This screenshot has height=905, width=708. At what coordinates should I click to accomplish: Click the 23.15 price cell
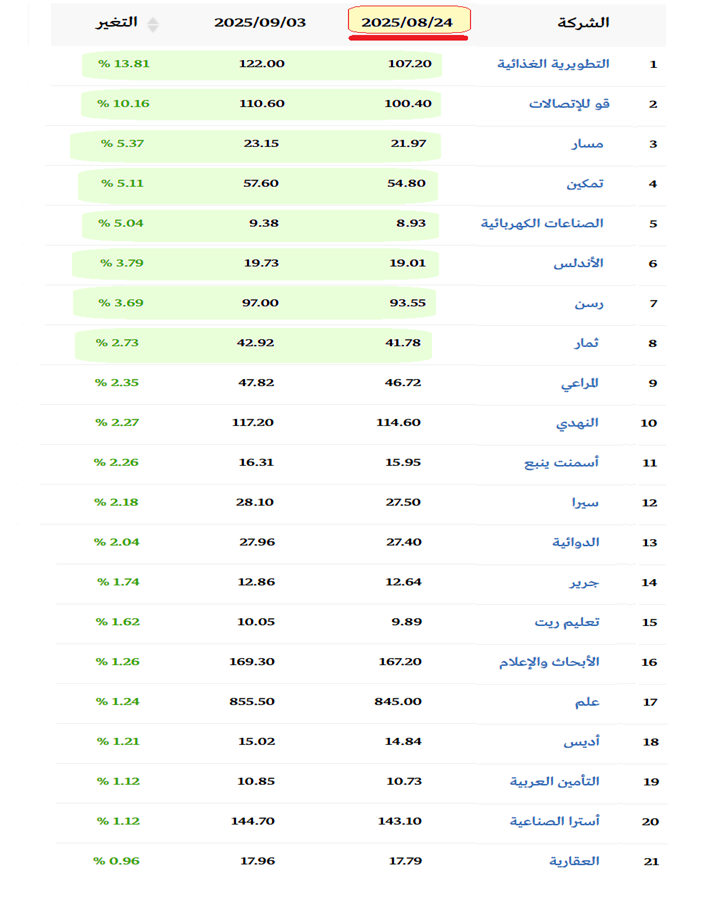pyautogui.click(x=261, y=143)
